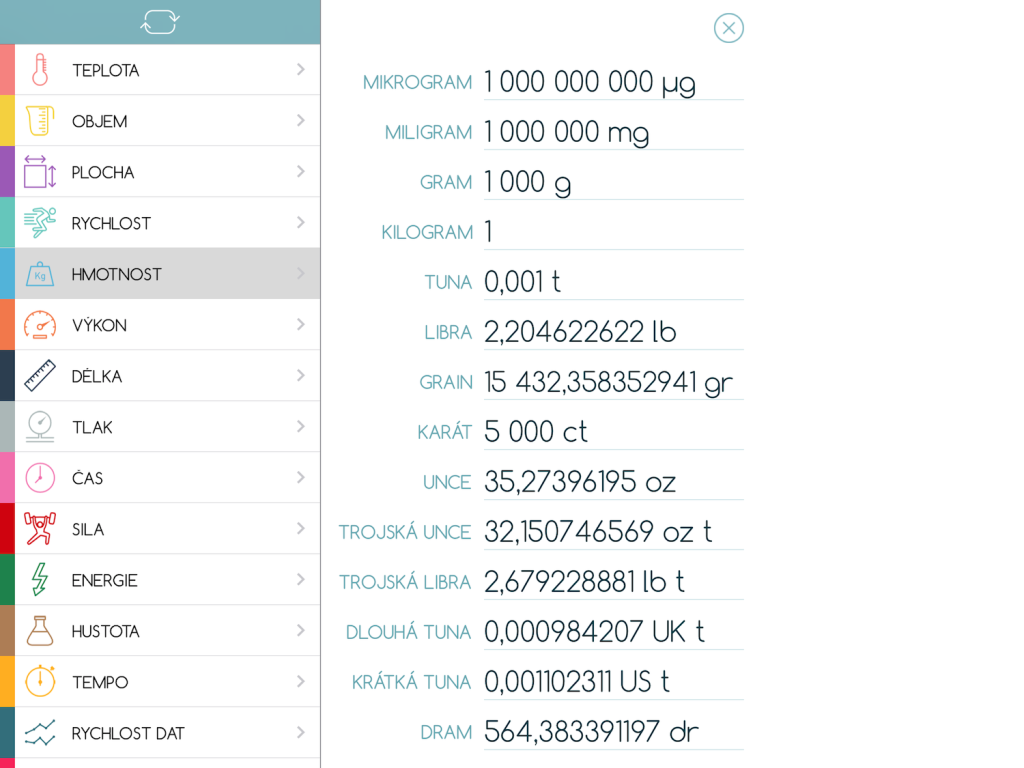Select the Tempo stopwatch icon
1024x768 pixels.
[x=40, y=682]
